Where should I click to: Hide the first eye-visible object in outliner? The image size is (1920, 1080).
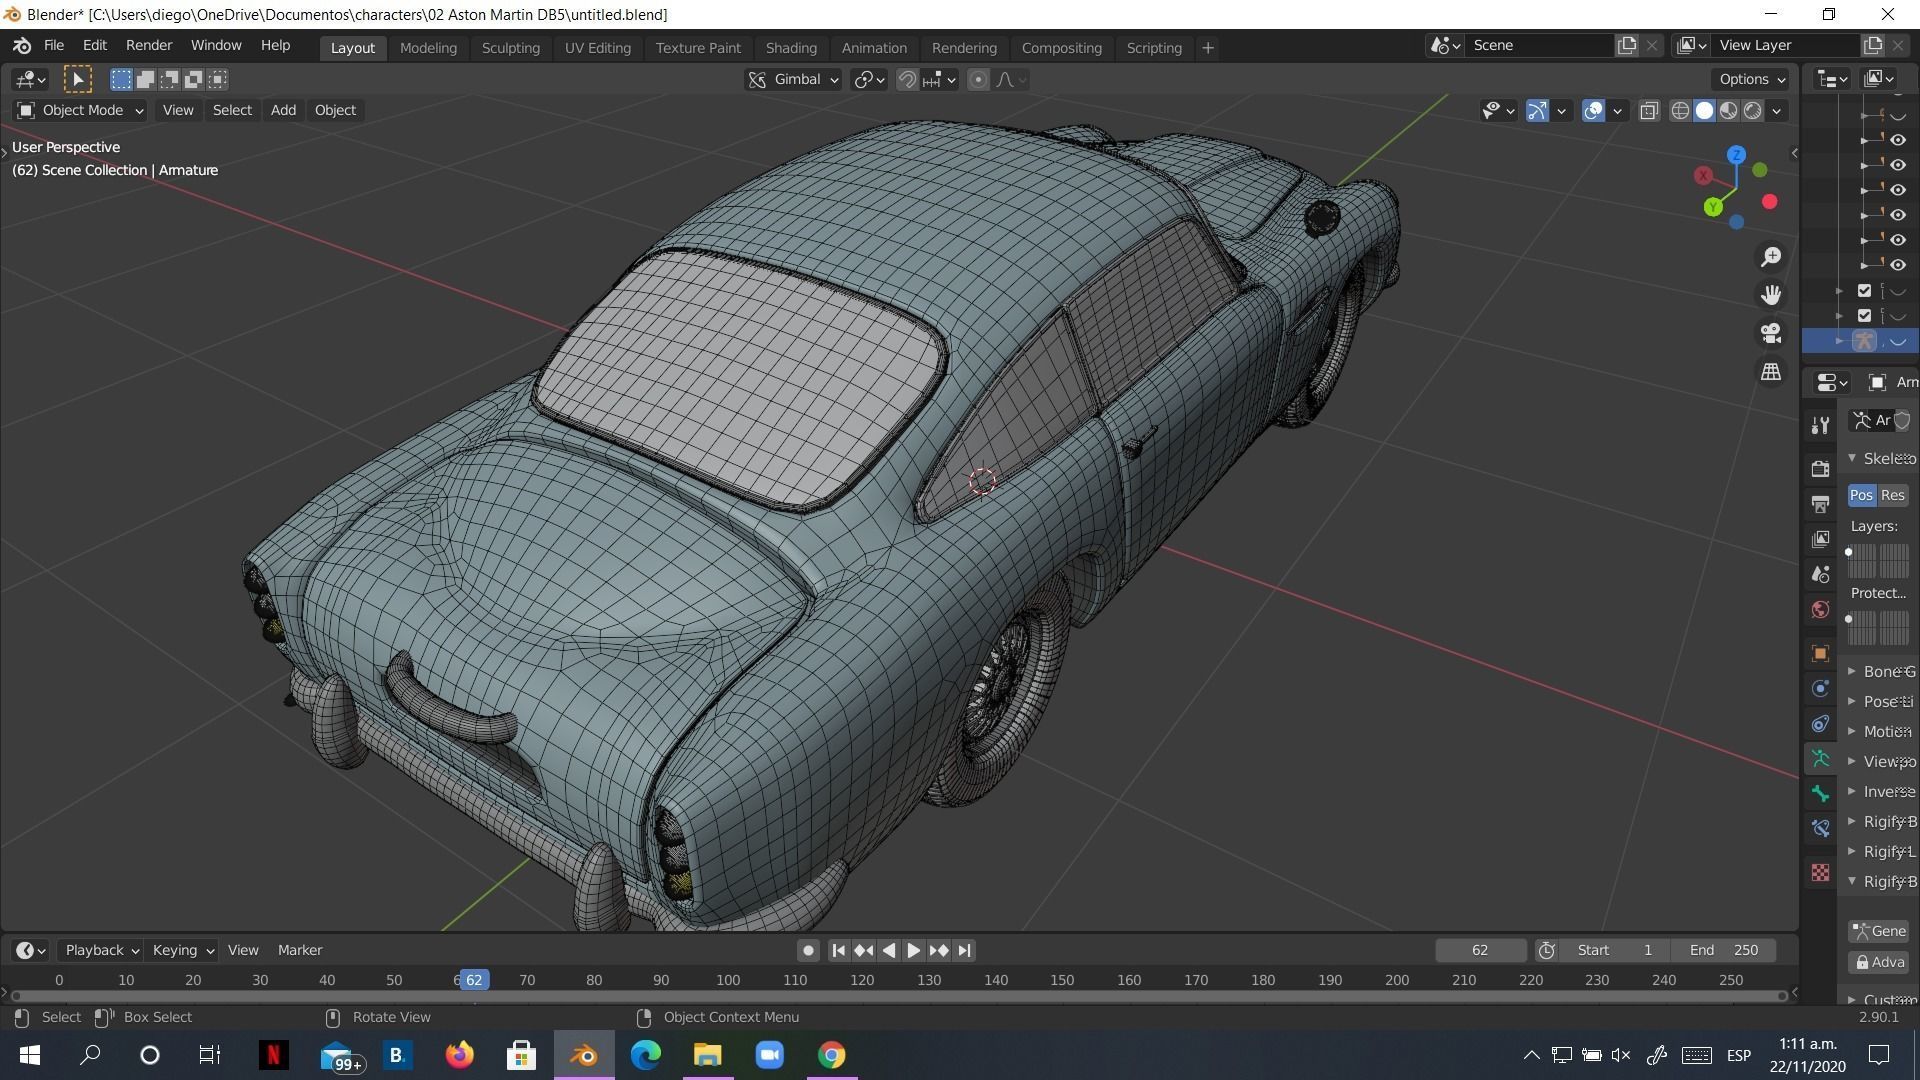(x=1897, y=140)
